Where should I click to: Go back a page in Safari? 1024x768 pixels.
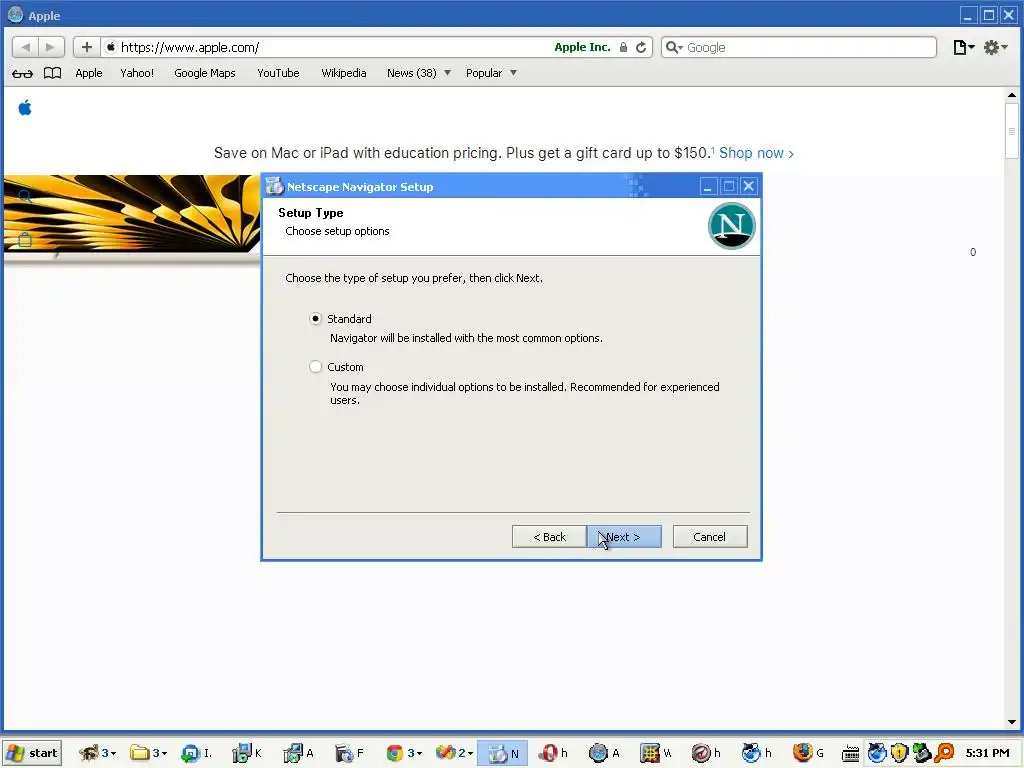point(25,47)
